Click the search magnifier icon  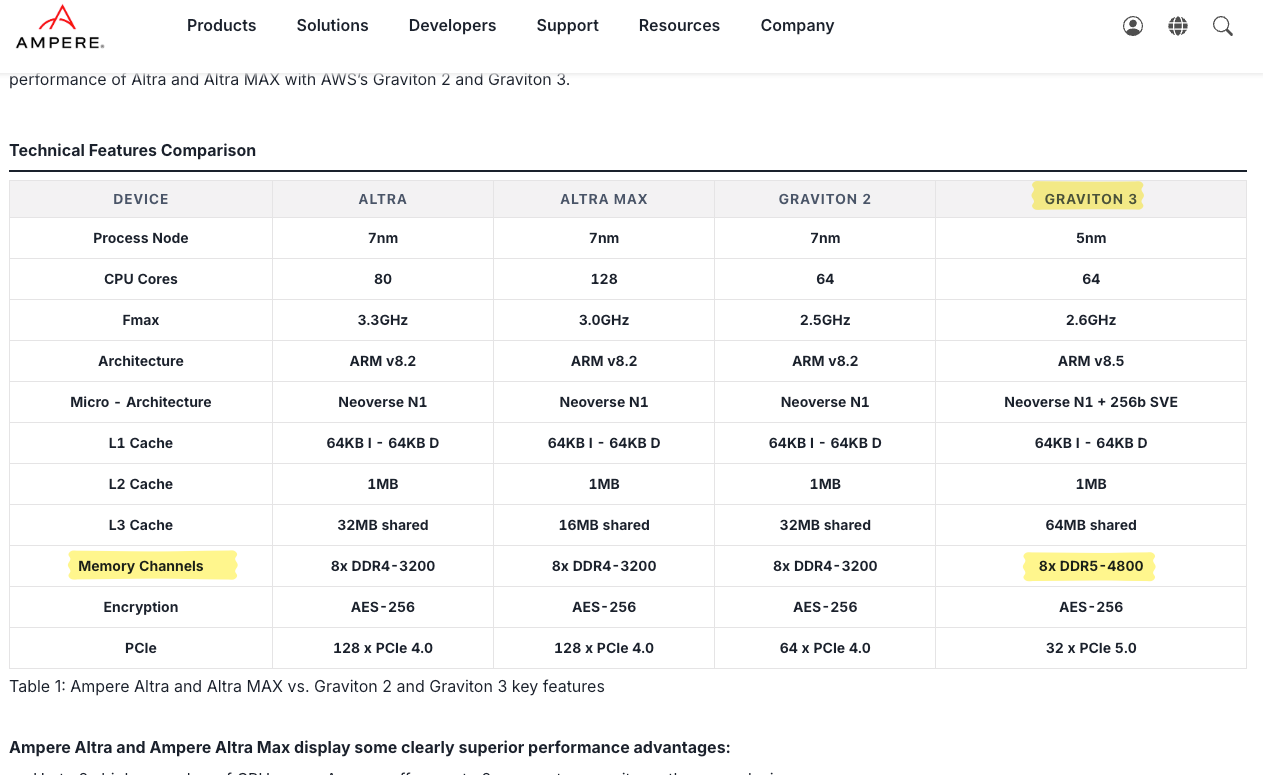tap(1223, 26)
